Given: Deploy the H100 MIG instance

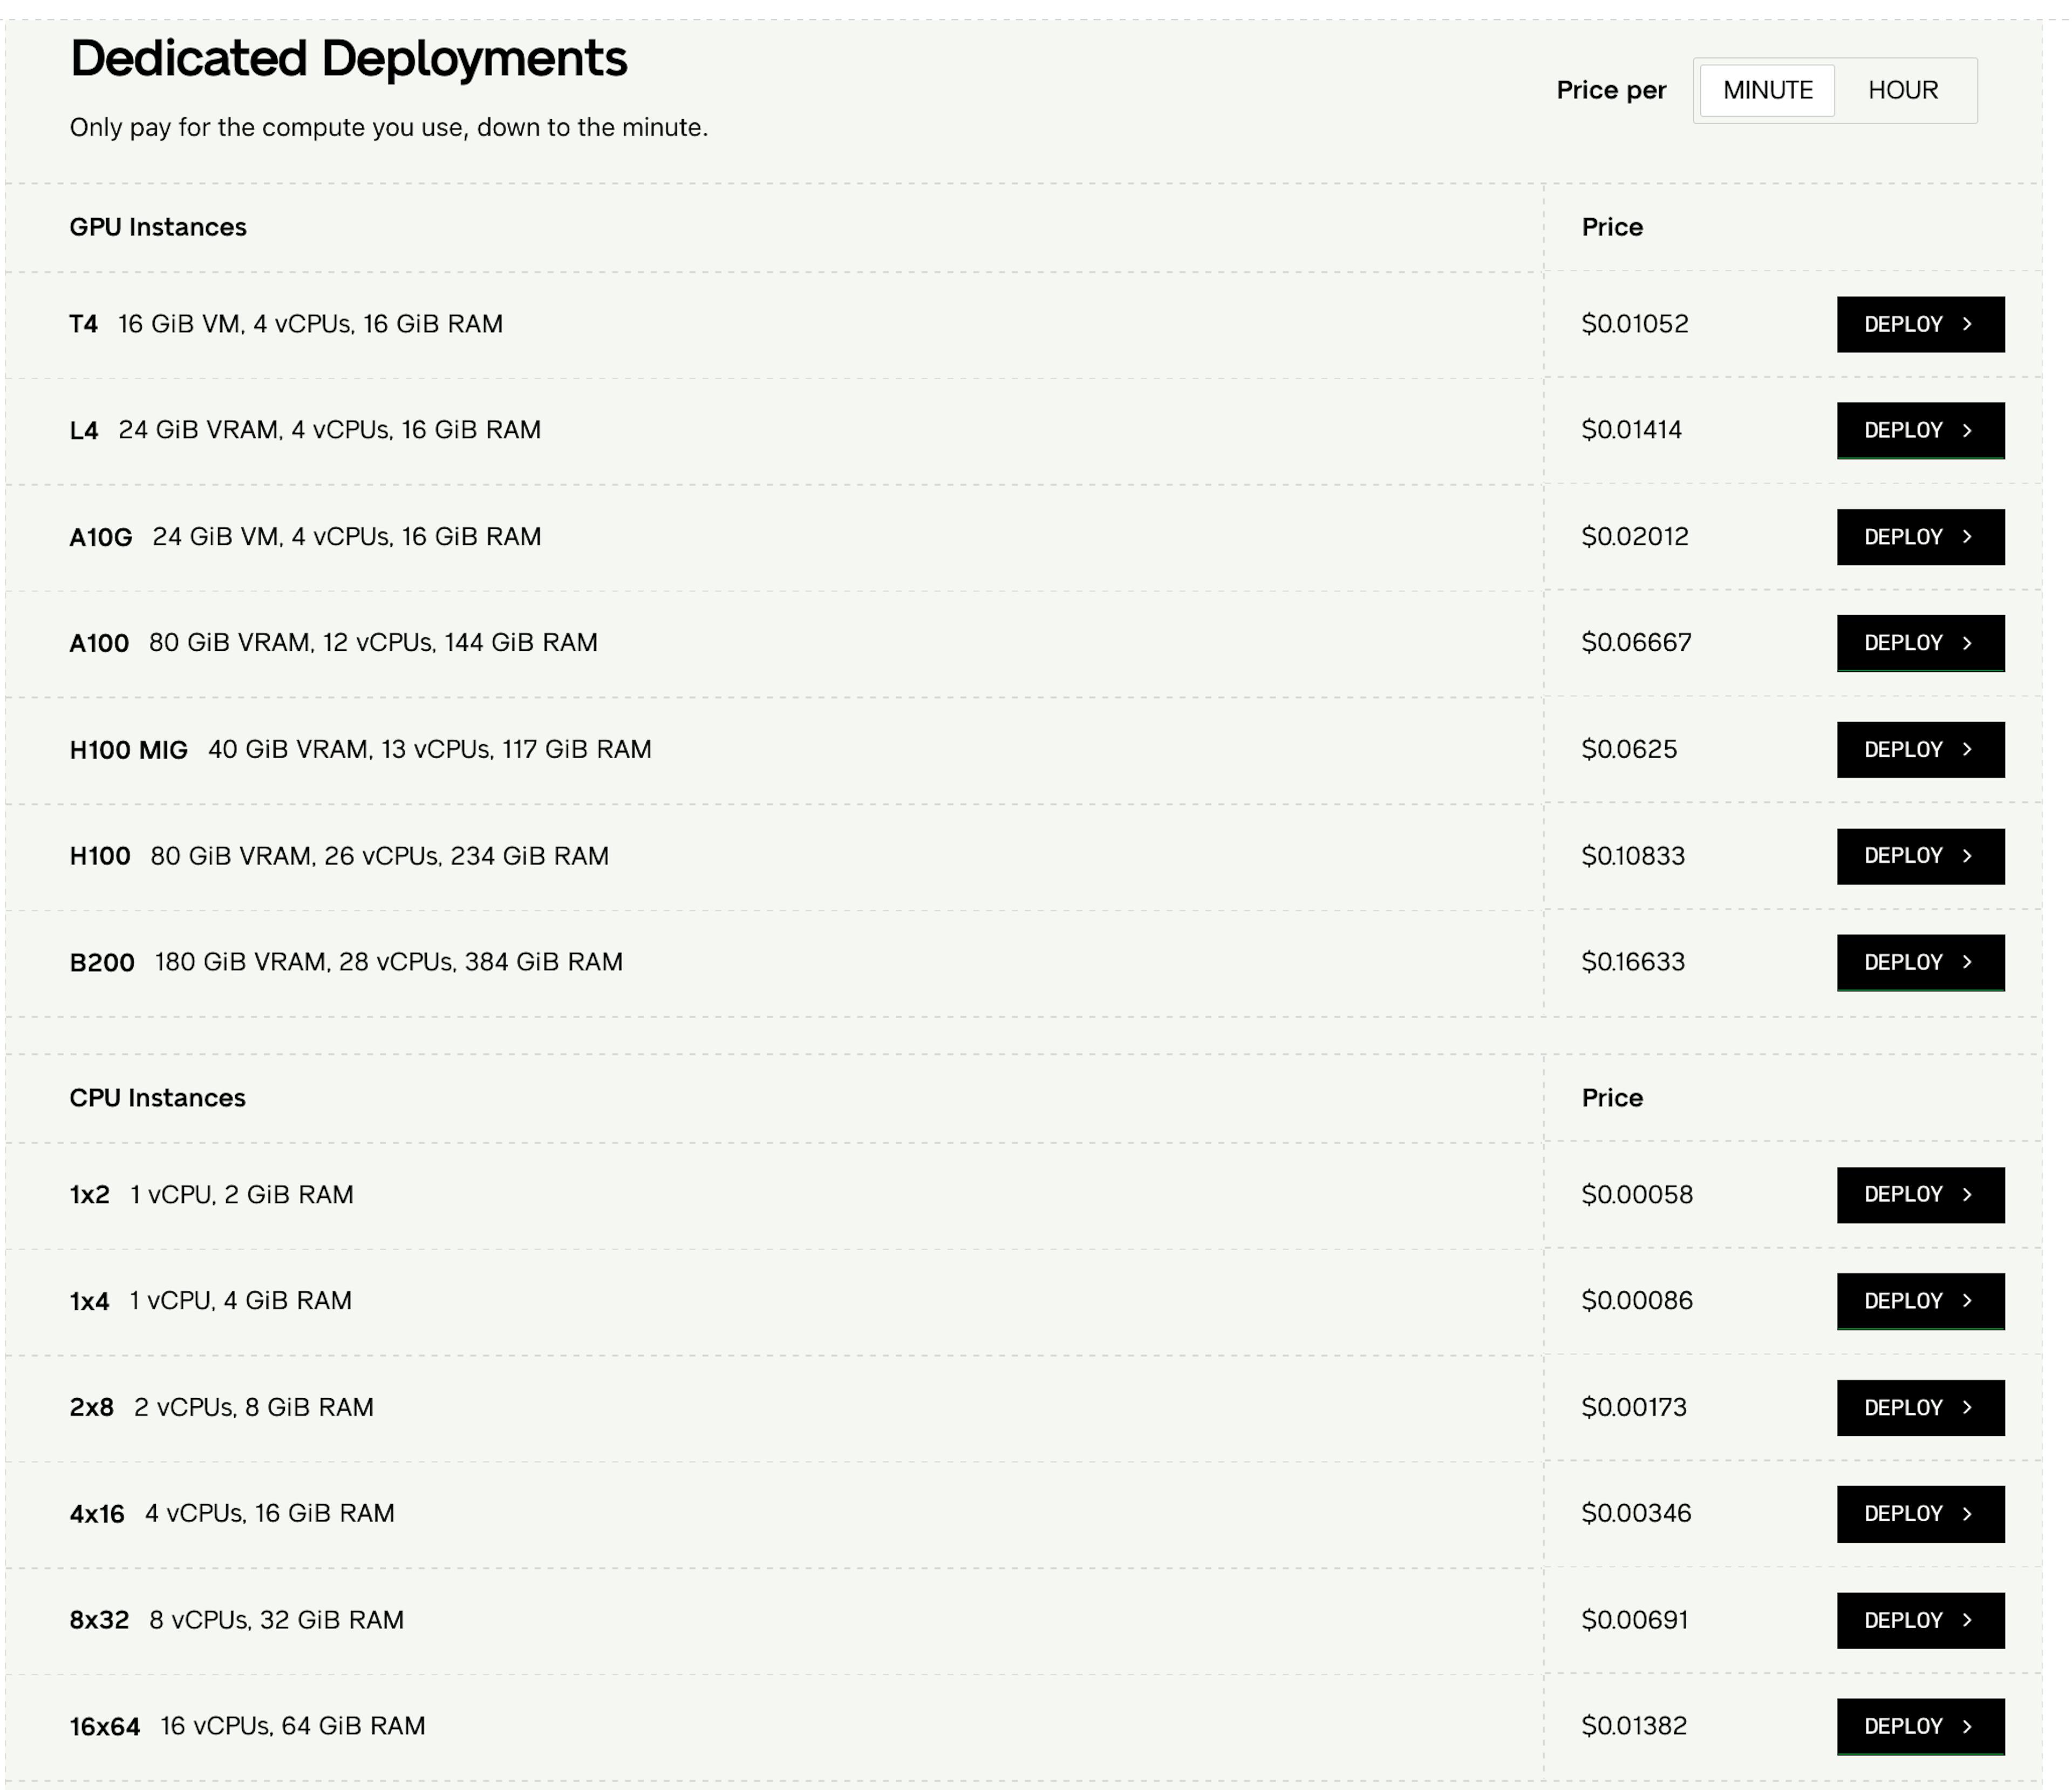Looking at the screenshot, I should (x=1920, y=749).
